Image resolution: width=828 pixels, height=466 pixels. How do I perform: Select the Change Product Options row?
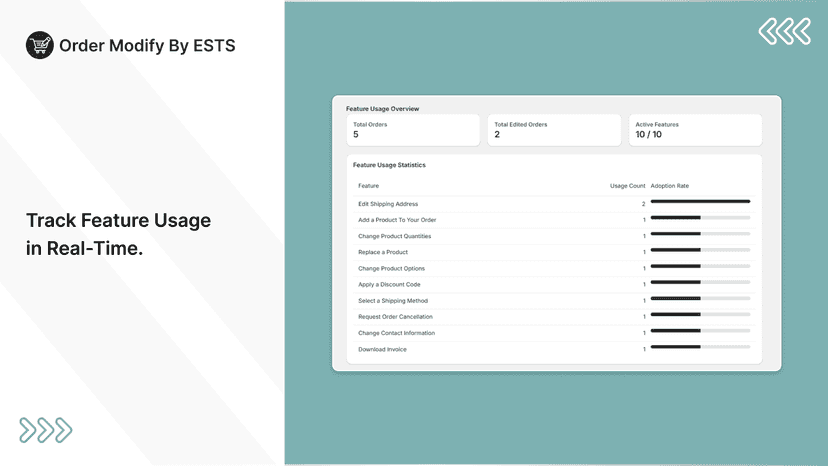[554, 268]
